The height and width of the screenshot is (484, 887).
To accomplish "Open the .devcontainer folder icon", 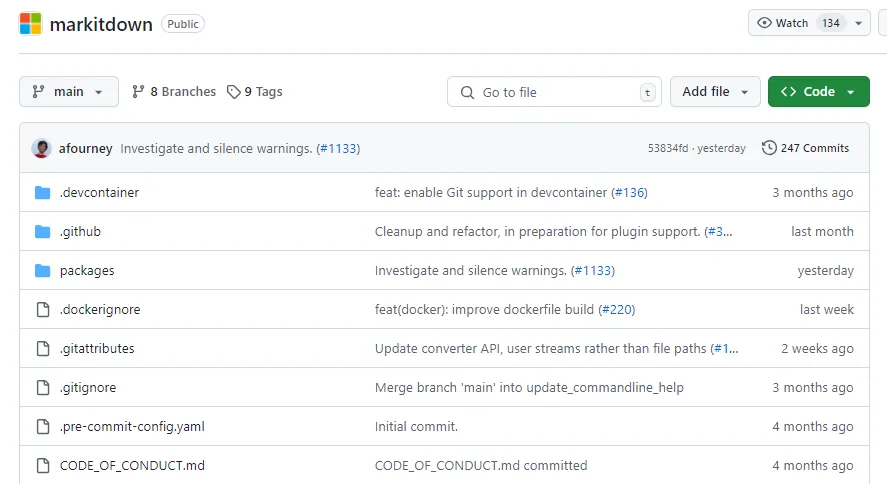I will tap(42, 193).
